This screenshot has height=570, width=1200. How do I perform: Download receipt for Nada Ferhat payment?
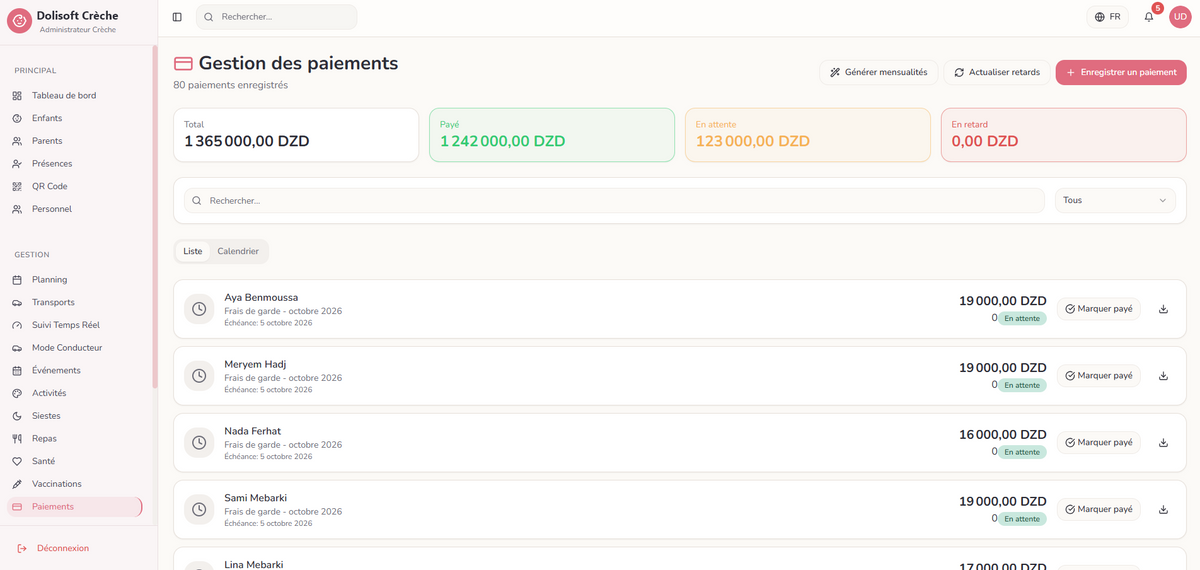(x=1163, y=442)
